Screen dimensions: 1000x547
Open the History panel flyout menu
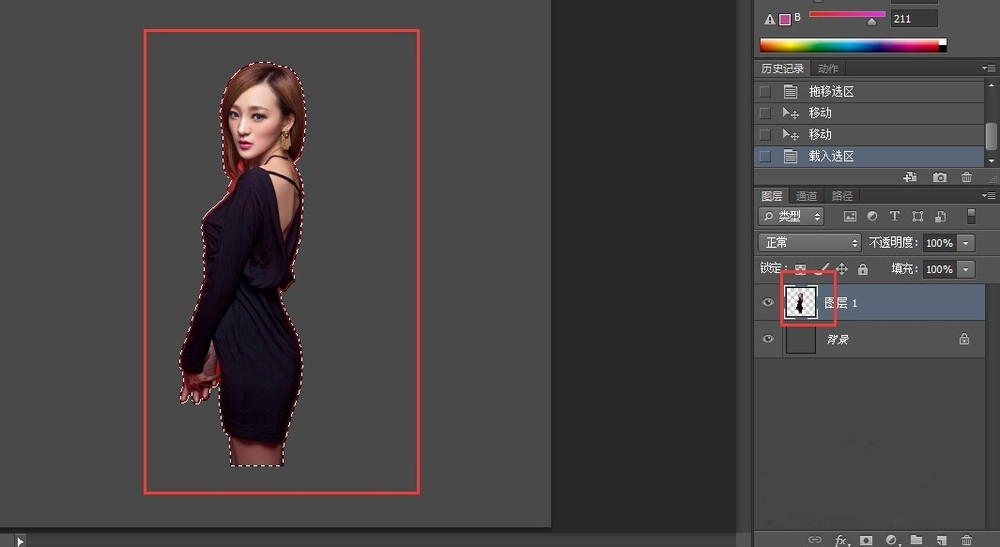pyautogui.click(x=988, y=68)
